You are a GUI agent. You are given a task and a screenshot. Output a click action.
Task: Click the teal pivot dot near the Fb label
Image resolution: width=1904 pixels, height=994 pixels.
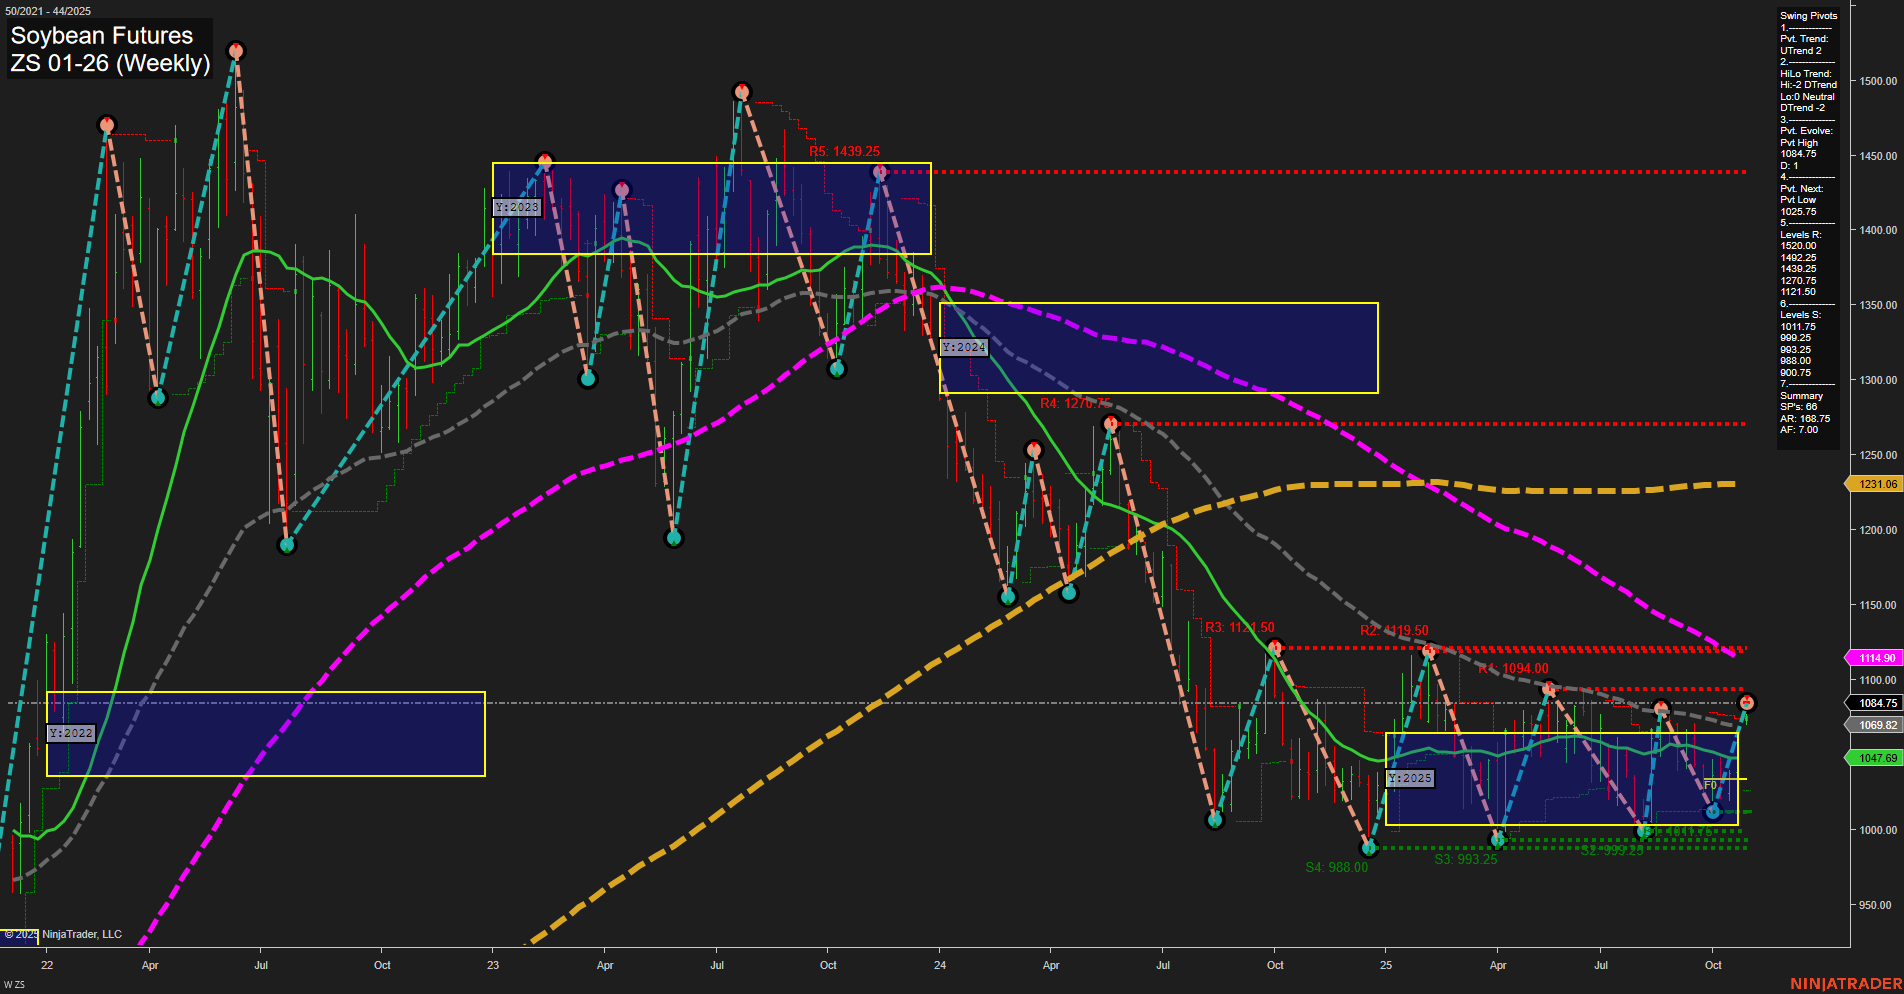(x=1711, y=812)
